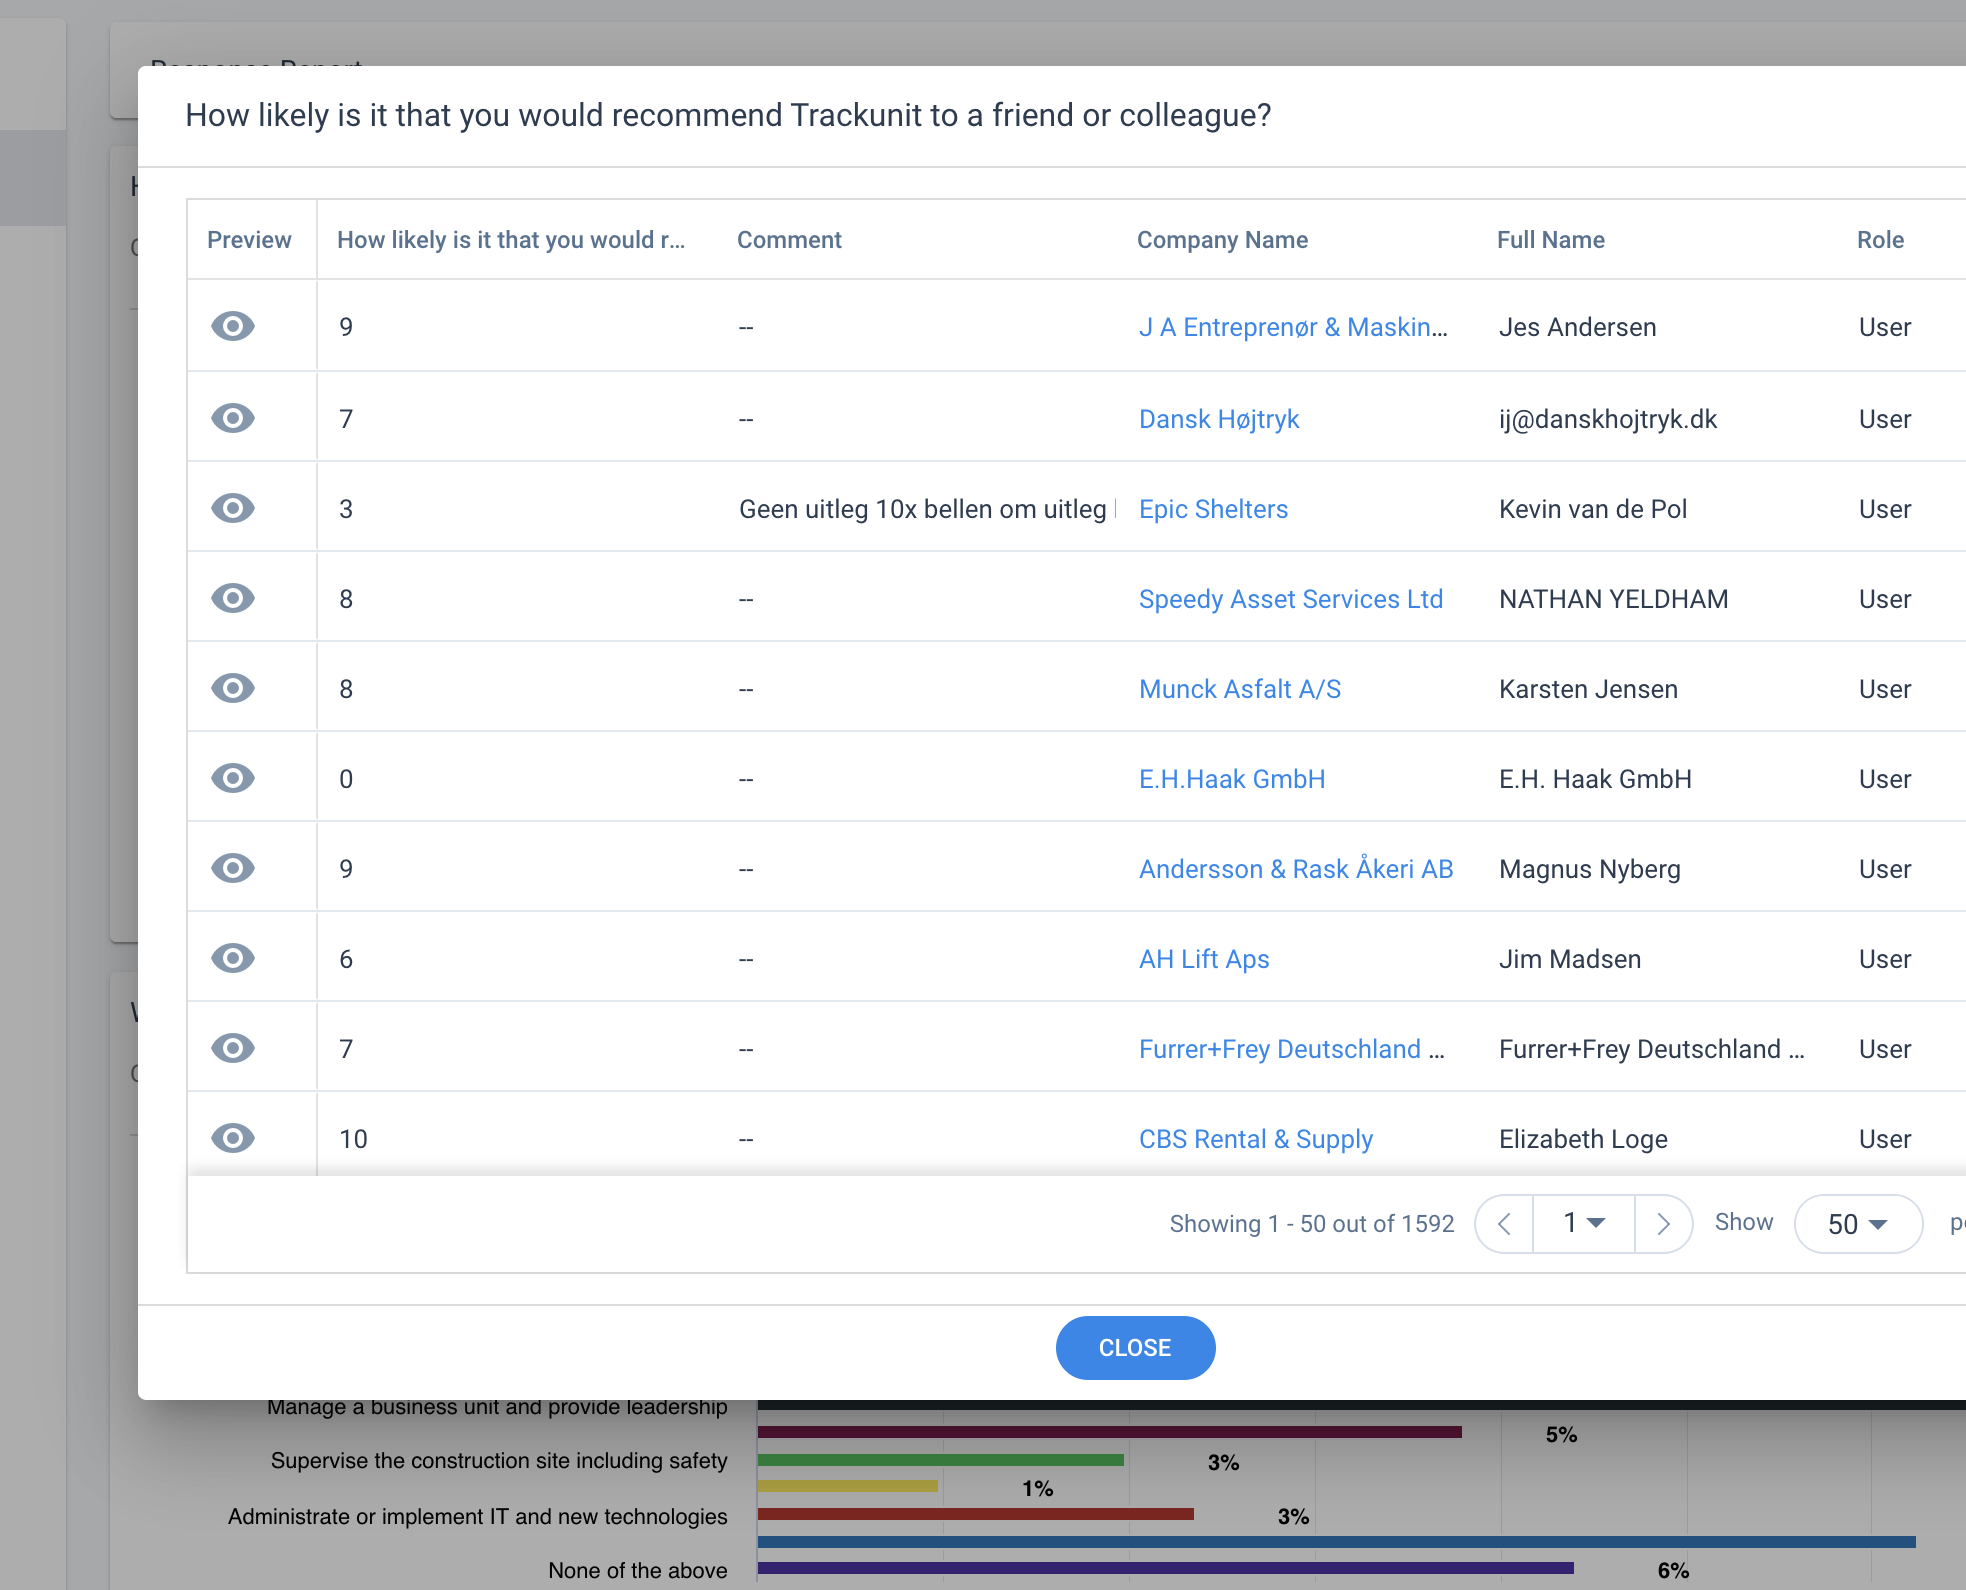Click score 3 in Epic Shelters row

click(346, 509)
